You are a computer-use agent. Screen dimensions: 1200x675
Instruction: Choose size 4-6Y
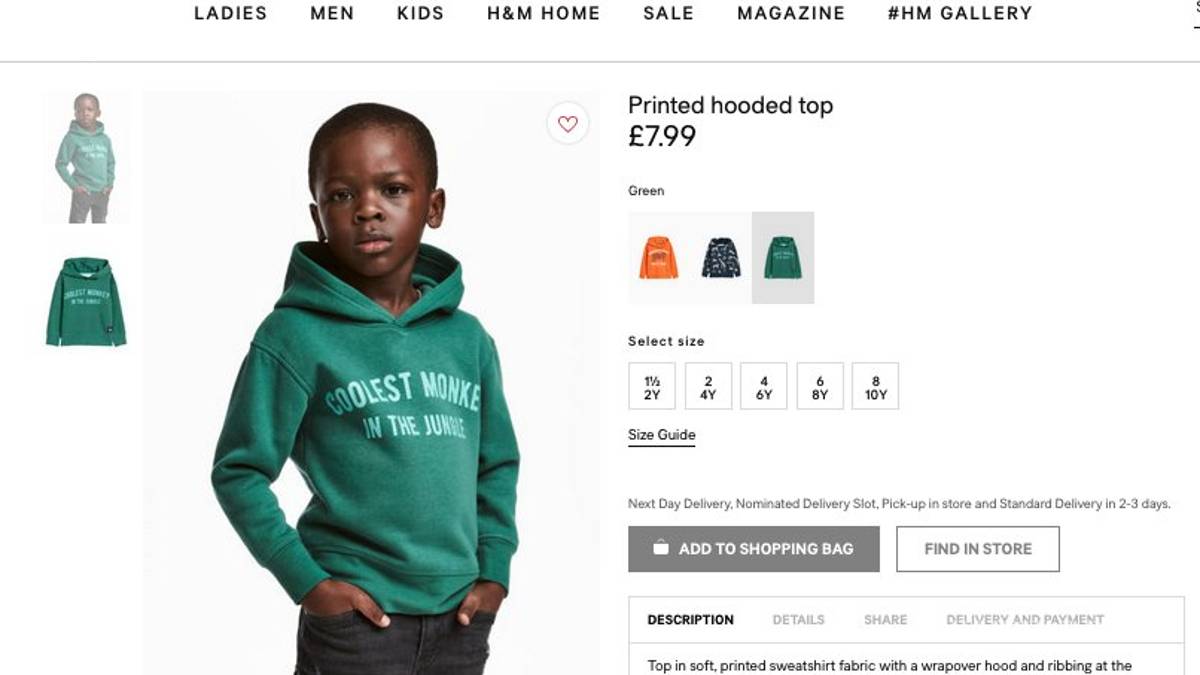pyautogui.click(x=764, y=387)
